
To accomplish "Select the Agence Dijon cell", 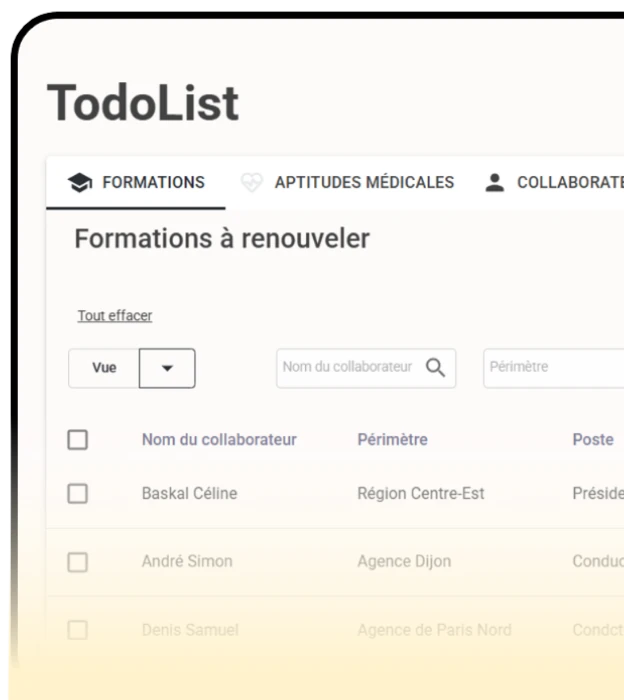I will pyautogui.click(x=404, y=562).
